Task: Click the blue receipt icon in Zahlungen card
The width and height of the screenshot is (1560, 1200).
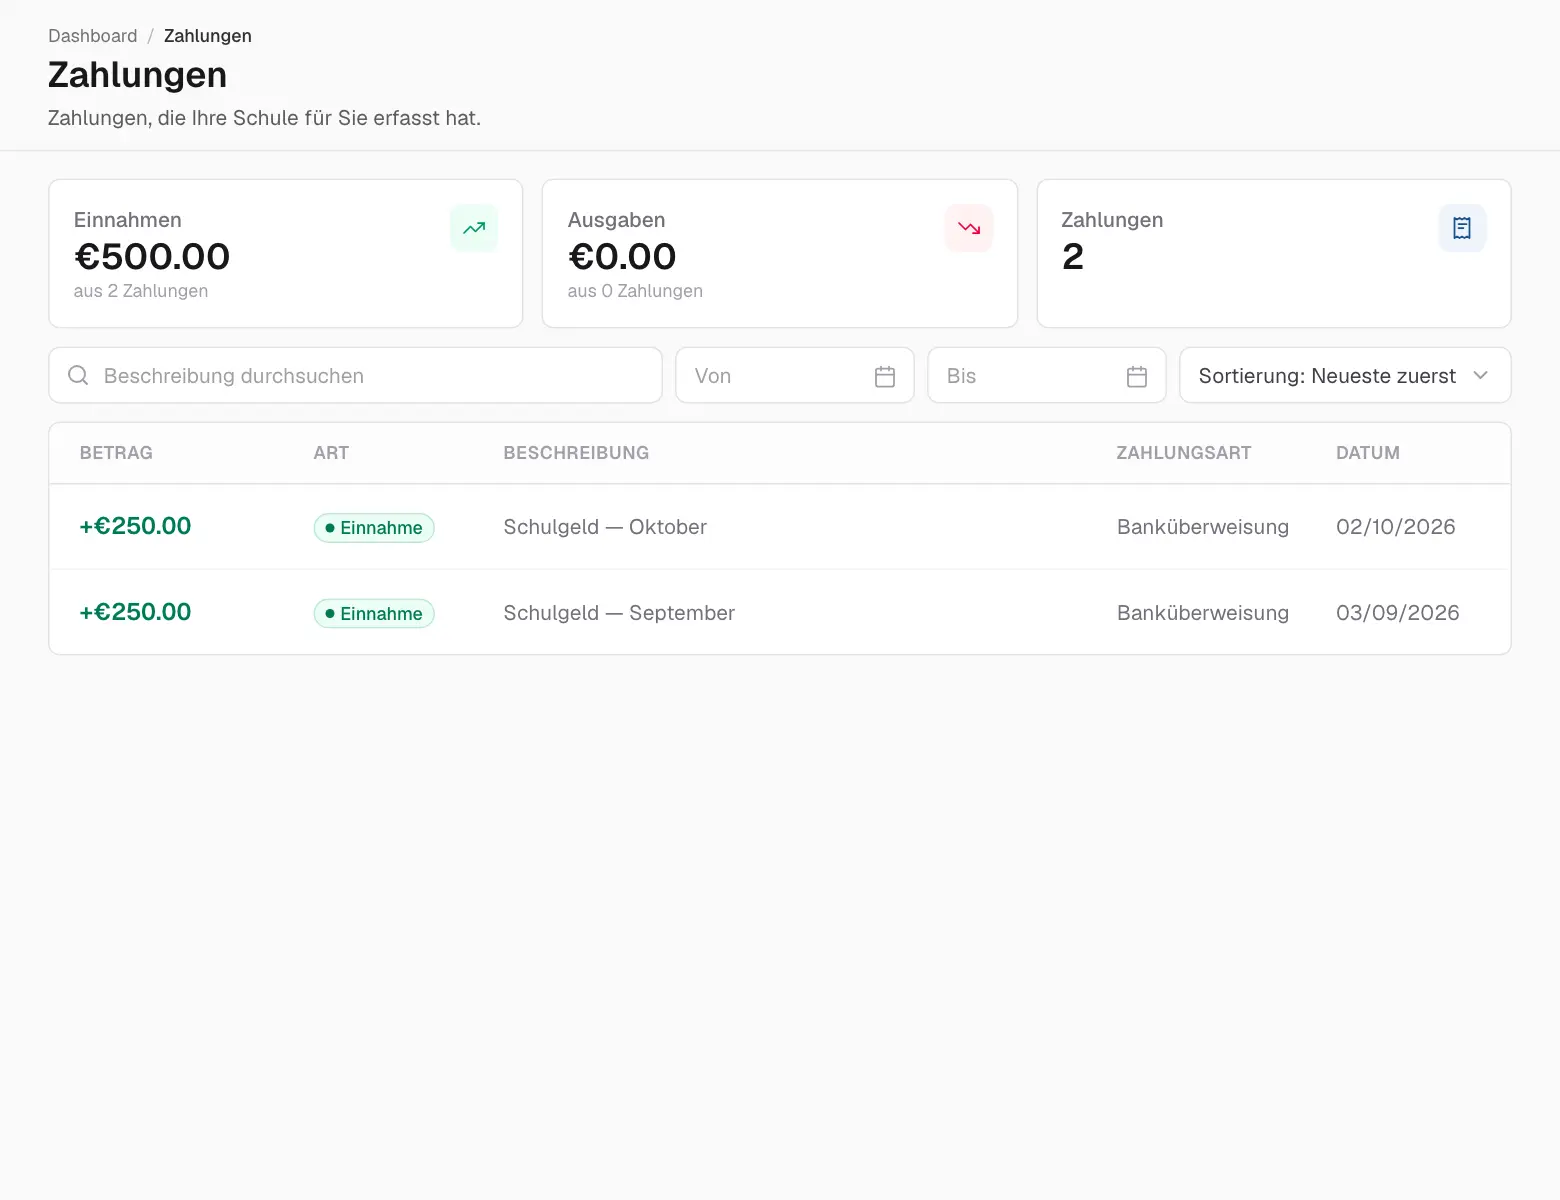Action: pos(1462,228)
